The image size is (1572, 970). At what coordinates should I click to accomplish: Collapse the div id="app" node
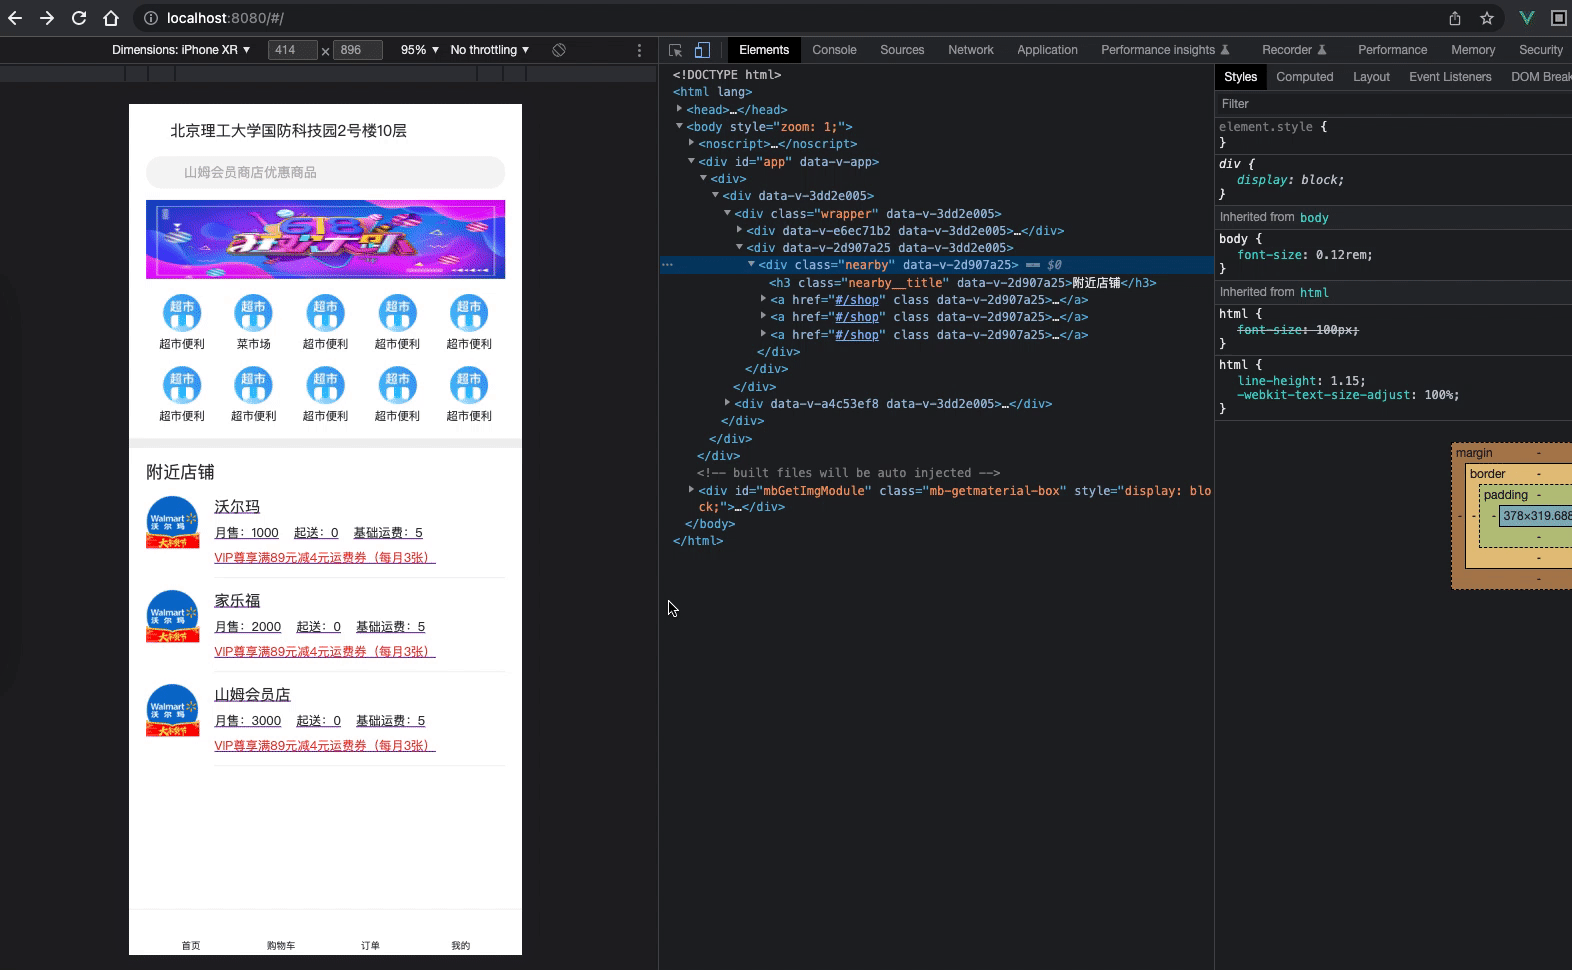coord(691,161)
